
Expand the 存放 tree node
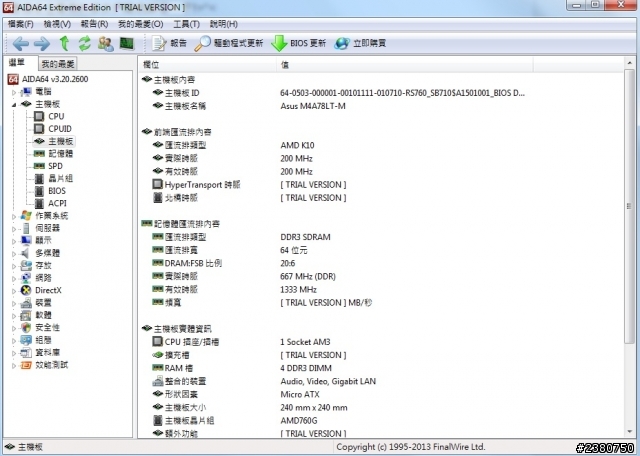coord(13,266)
